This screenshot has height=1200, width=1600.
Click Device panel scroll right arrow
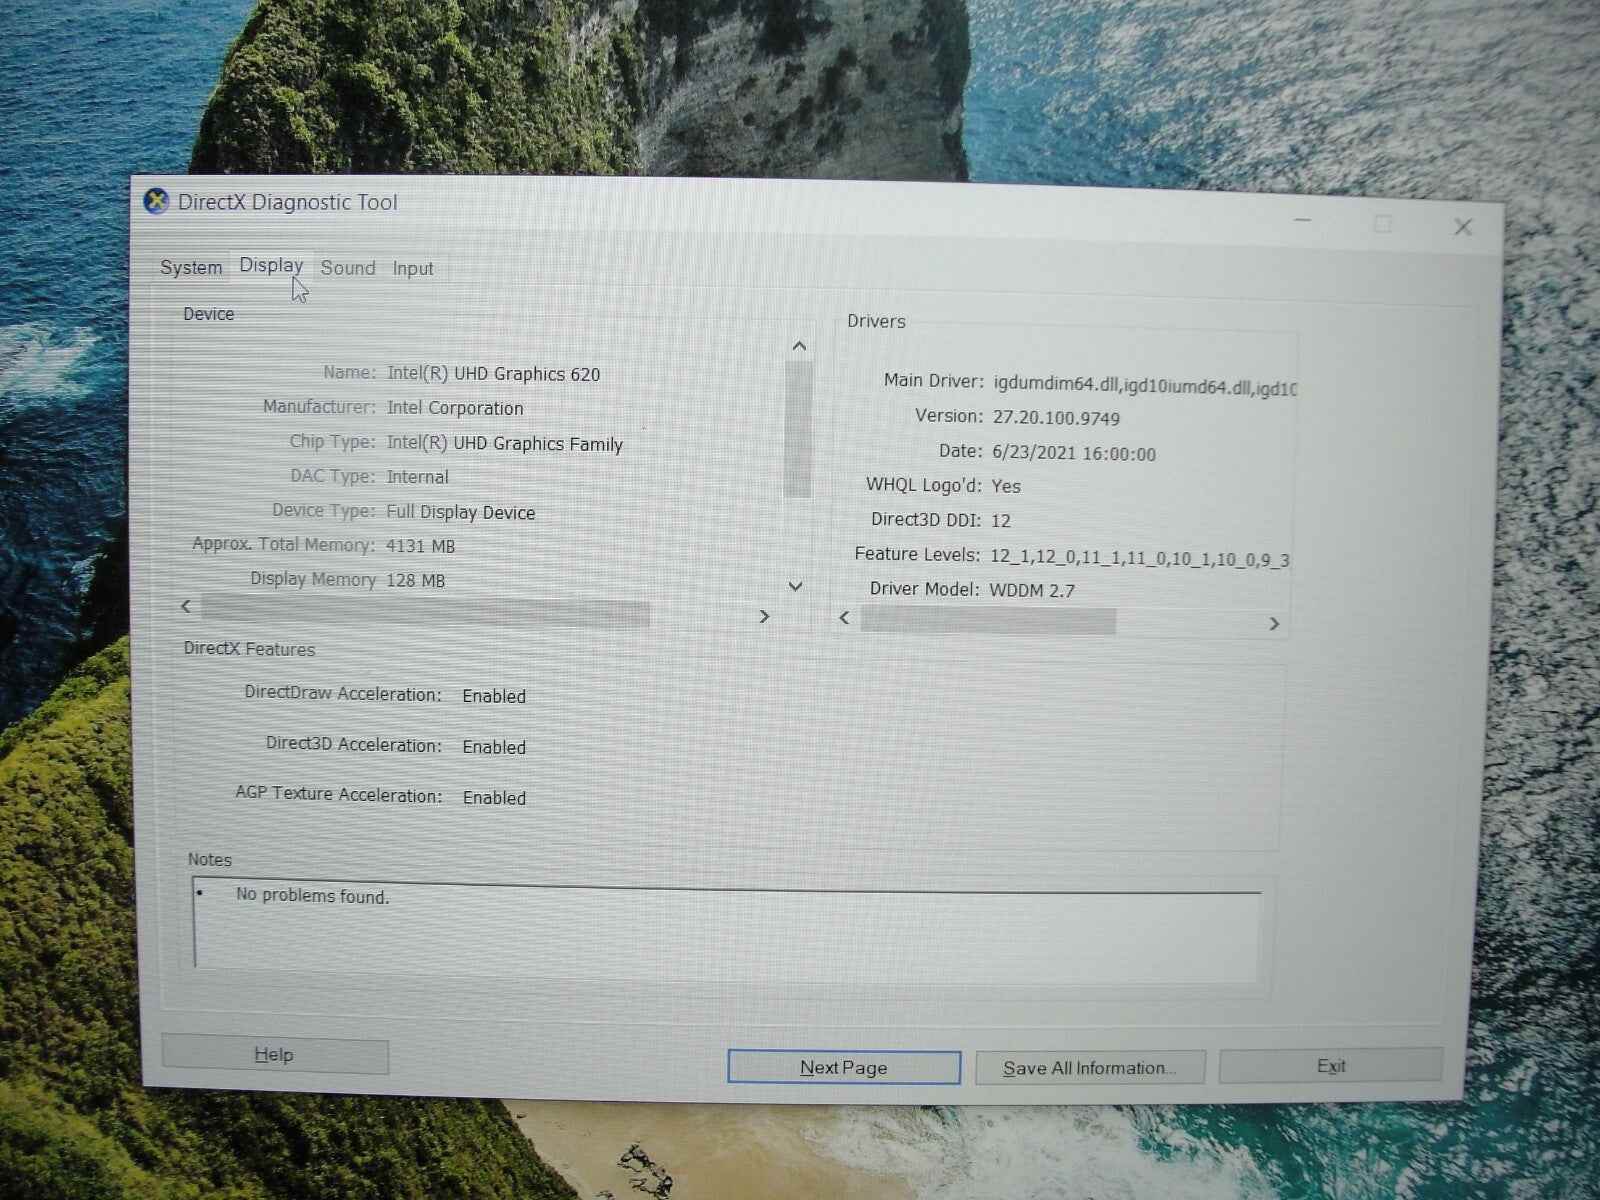click(x=765, y=616)
